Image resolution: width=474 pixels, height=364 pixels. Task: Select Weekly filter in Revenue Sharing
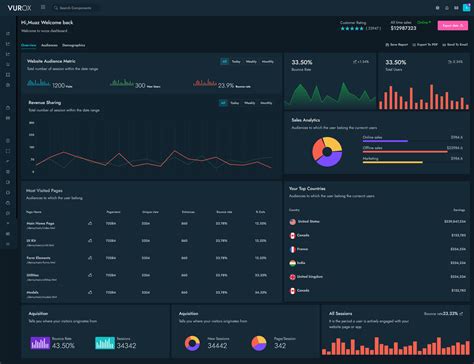coord(250,103)
